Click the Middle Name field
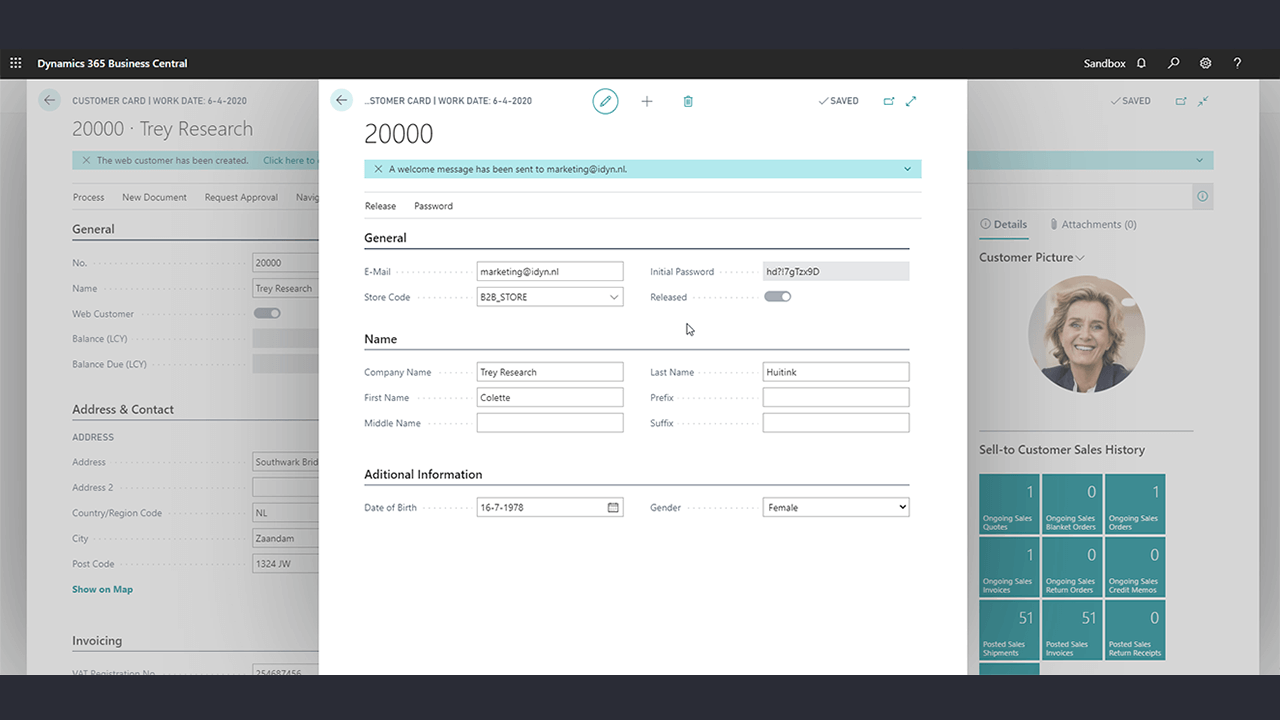The image size is (1280, 720). point(550,423)
